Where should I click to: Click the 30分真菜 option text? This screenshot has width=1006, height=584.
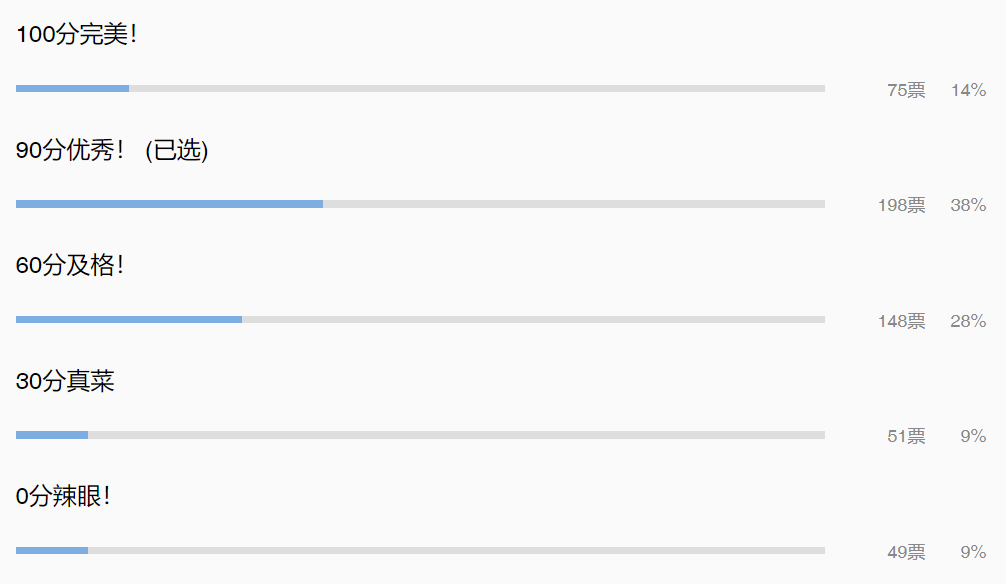pos(65,381)
